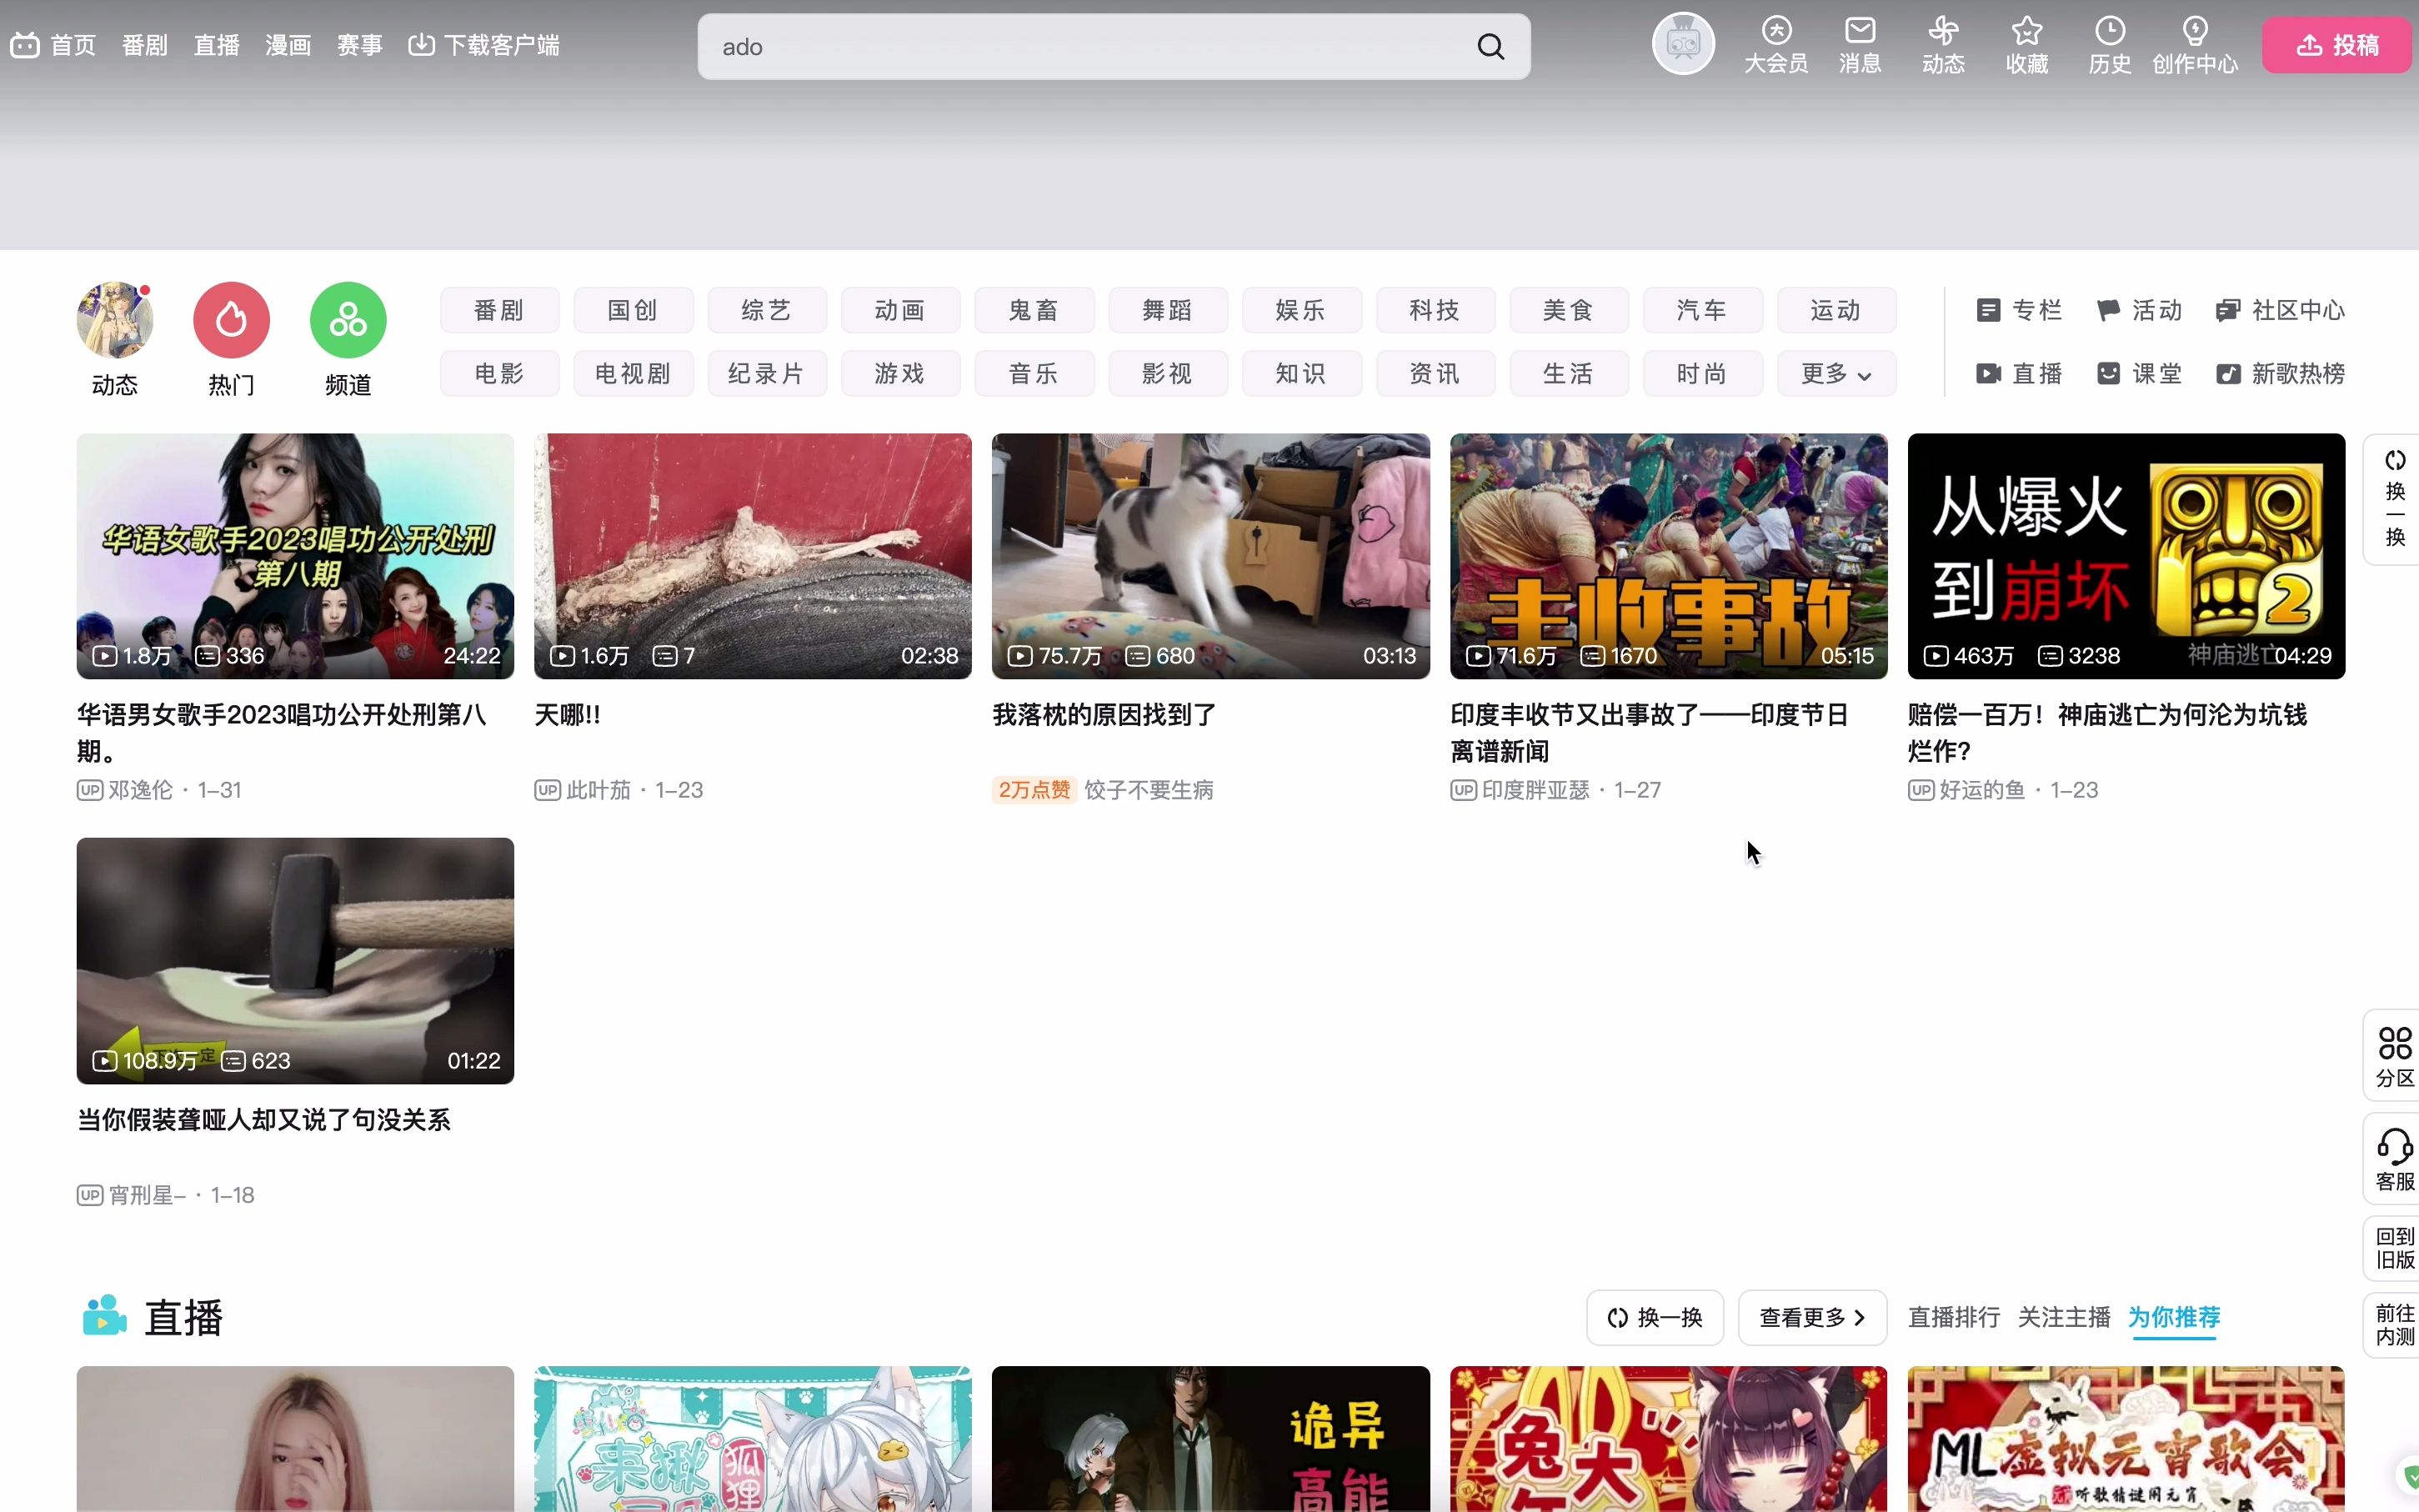Open uploader 印度胖亚瑟 profile
This screenshot has width=2419, height=1512.
coord(1535,790)
